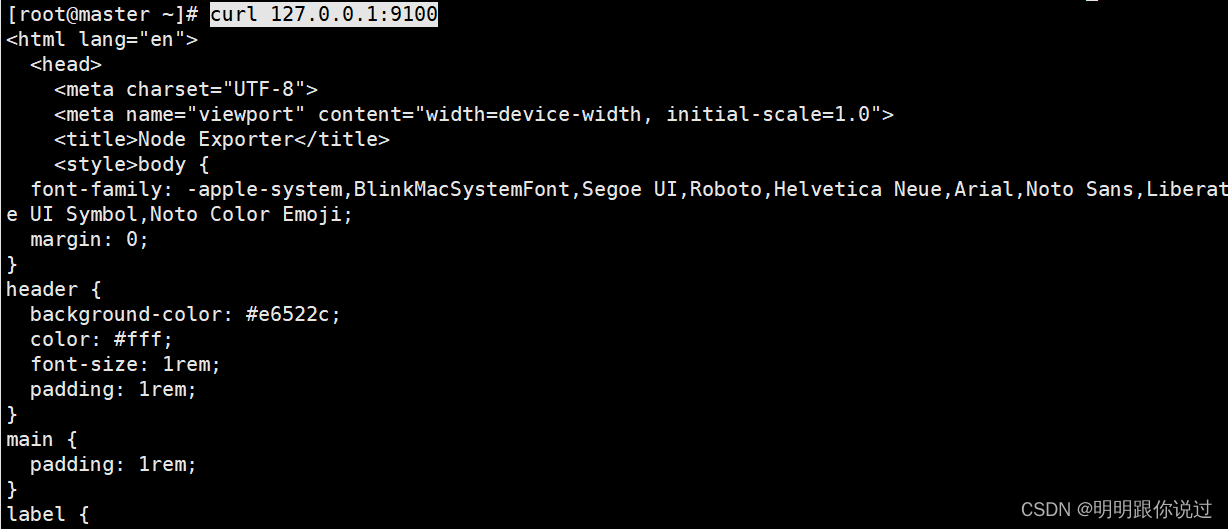Viewport: 1228px width, 529px height.
Task: Click the margin: 0; declaration
Action: click(x=90, y=239)
